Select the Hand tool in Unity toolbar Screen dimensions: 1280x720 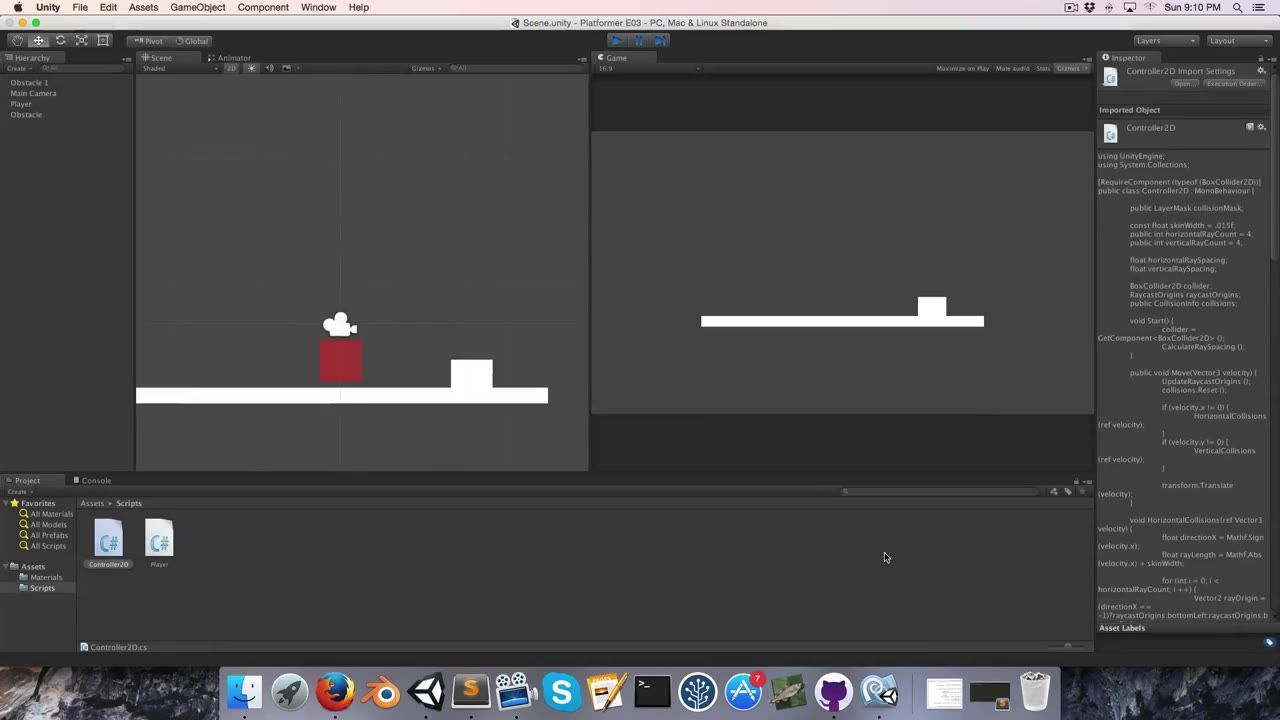[x=17, y=41]
